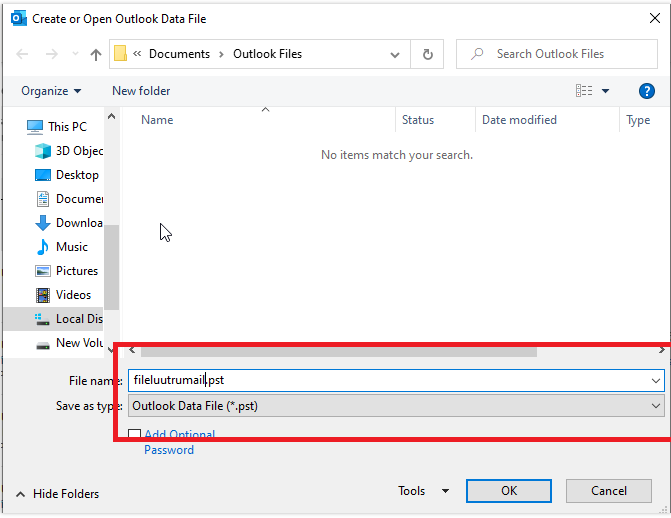Enable the Add Optional Password checkbox
Viewport: 671px width, 518px height.
pyautogui.click(x=134, y=435)
